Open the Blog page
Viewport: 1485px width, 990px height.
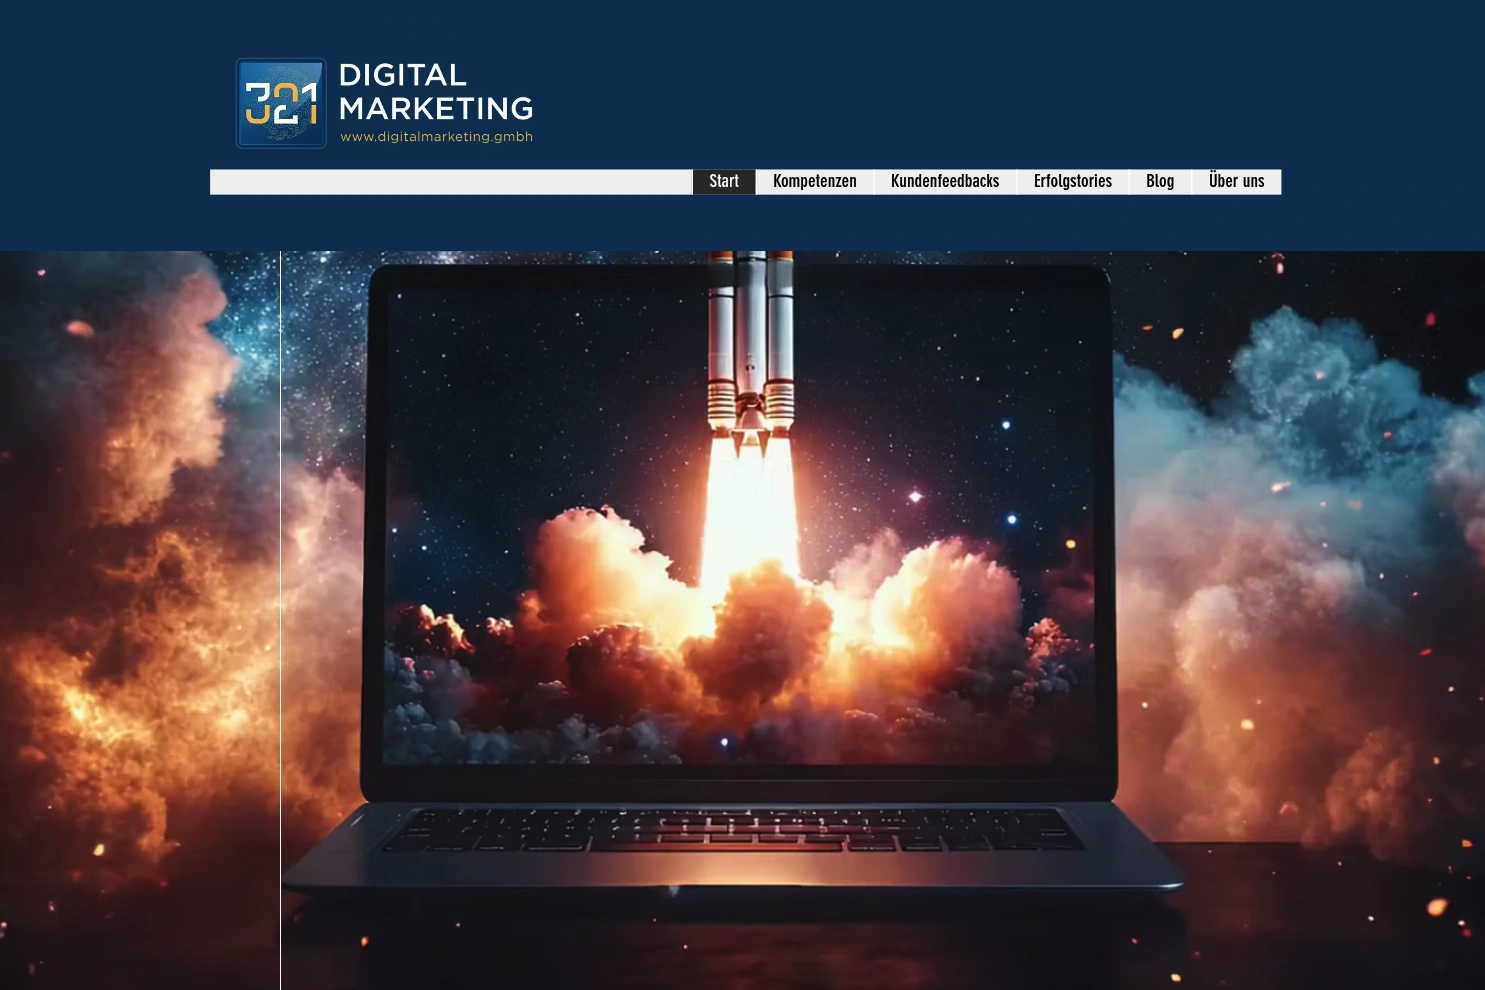1159,181
